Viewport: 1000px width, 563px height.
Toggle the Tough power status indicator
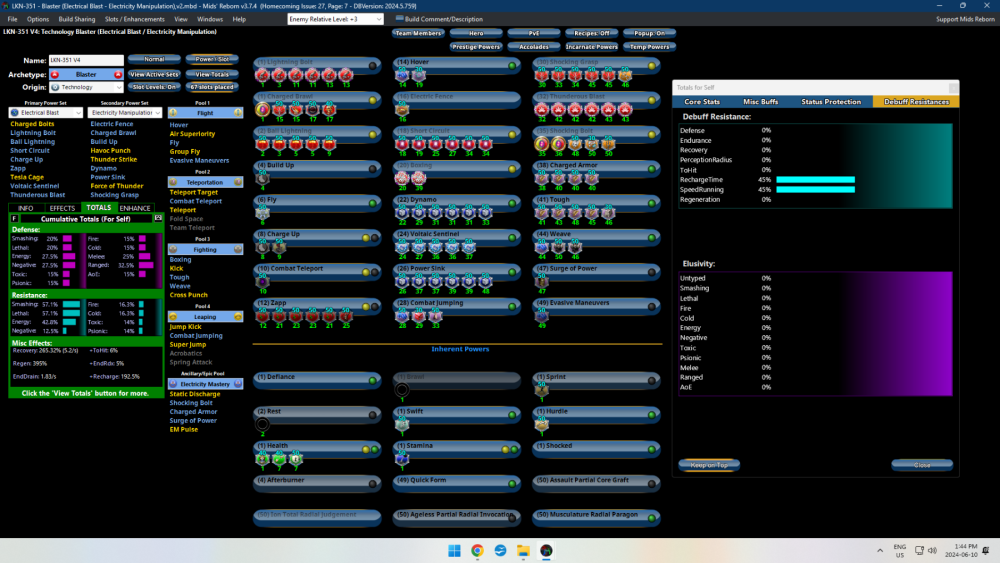(x=652, y=203)
